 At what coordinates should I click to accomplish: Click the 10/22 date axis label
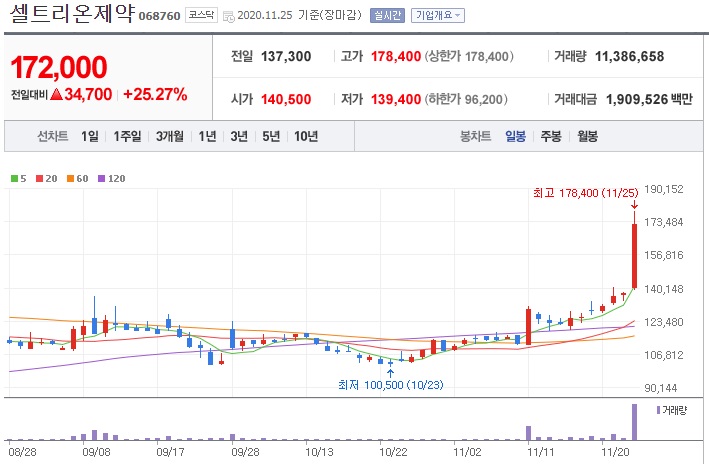393,452
